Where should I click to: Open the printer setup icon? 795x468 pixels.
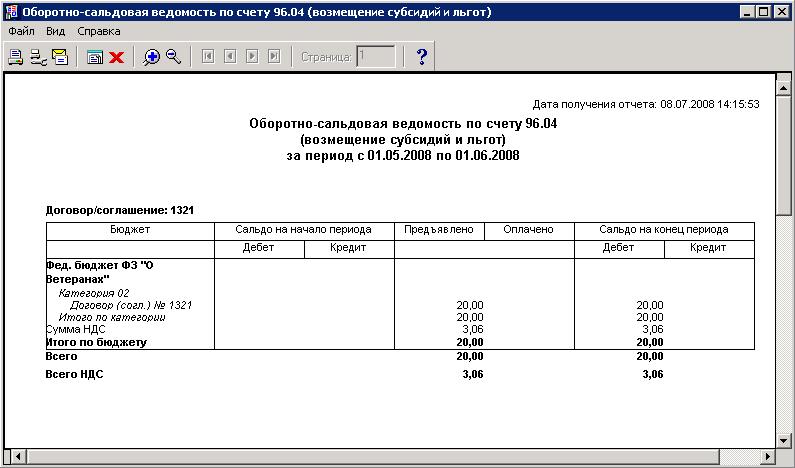pyautogui.click(x=37, y=57)
